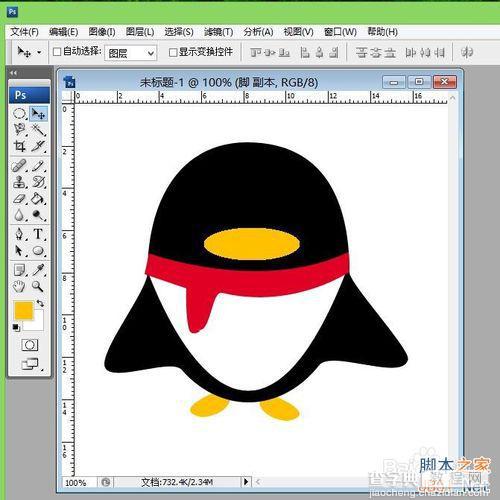Screen dimensions: 500x500
Task: Toggle Quick Mask mode
Action: coord(30,345)
